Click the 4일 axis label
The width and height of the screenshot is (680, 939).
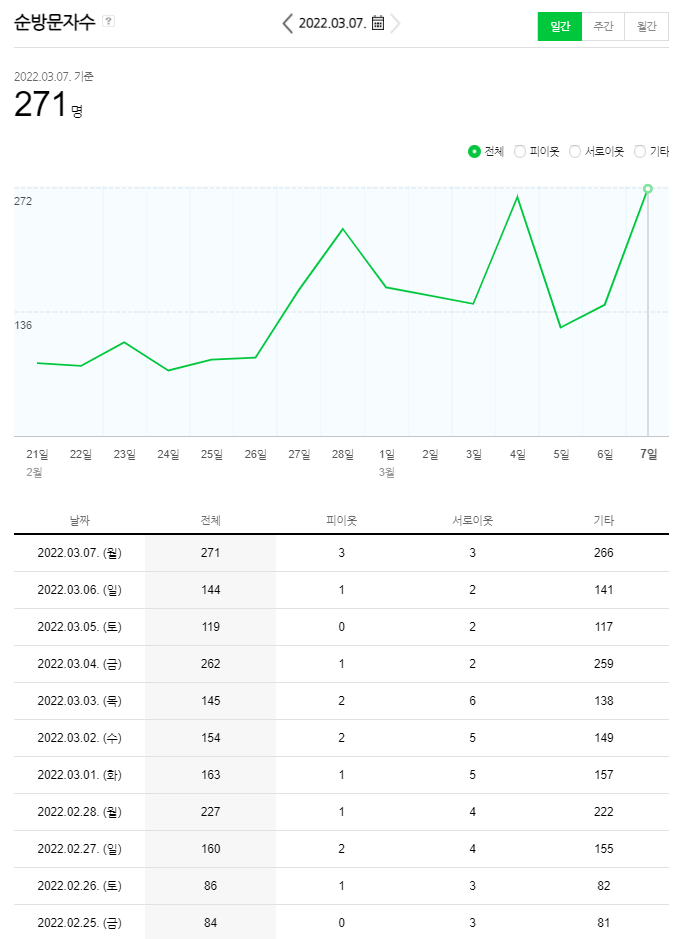click(x=518, y=455)
